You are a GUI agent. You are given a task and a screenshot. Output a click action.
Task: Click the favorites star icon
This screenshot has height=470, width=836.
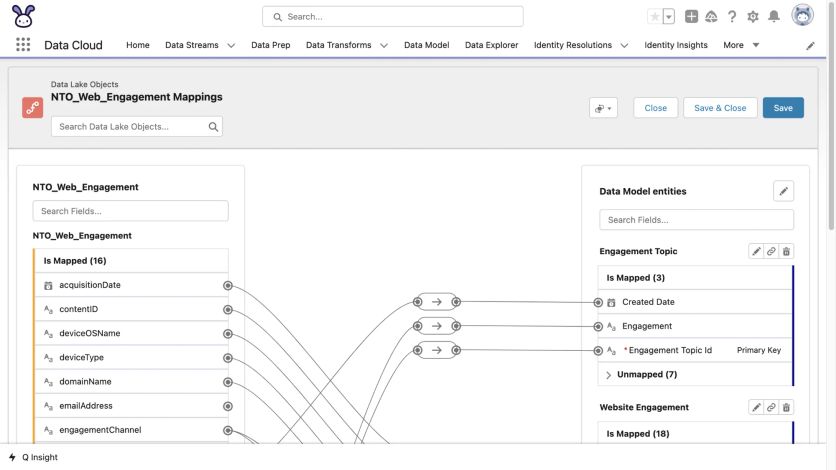click(x=655, y=17)
